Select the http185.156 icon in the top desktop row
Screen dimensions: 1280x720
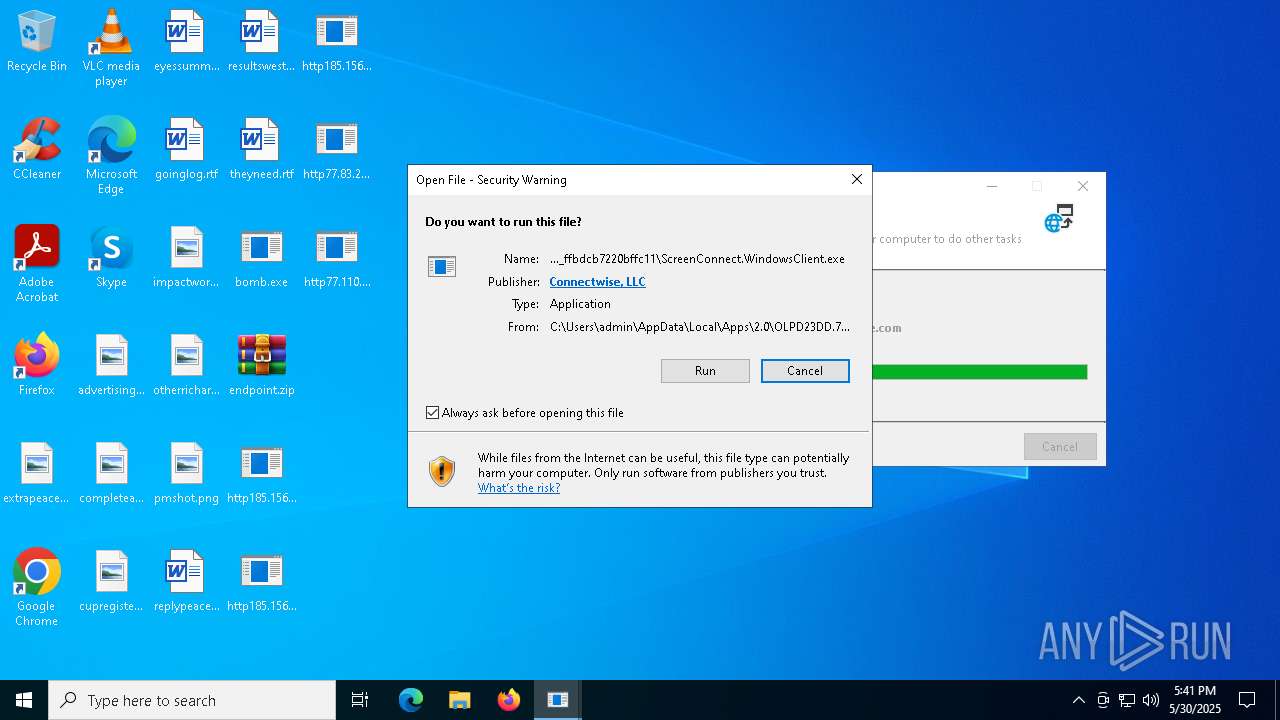[336, 41]
